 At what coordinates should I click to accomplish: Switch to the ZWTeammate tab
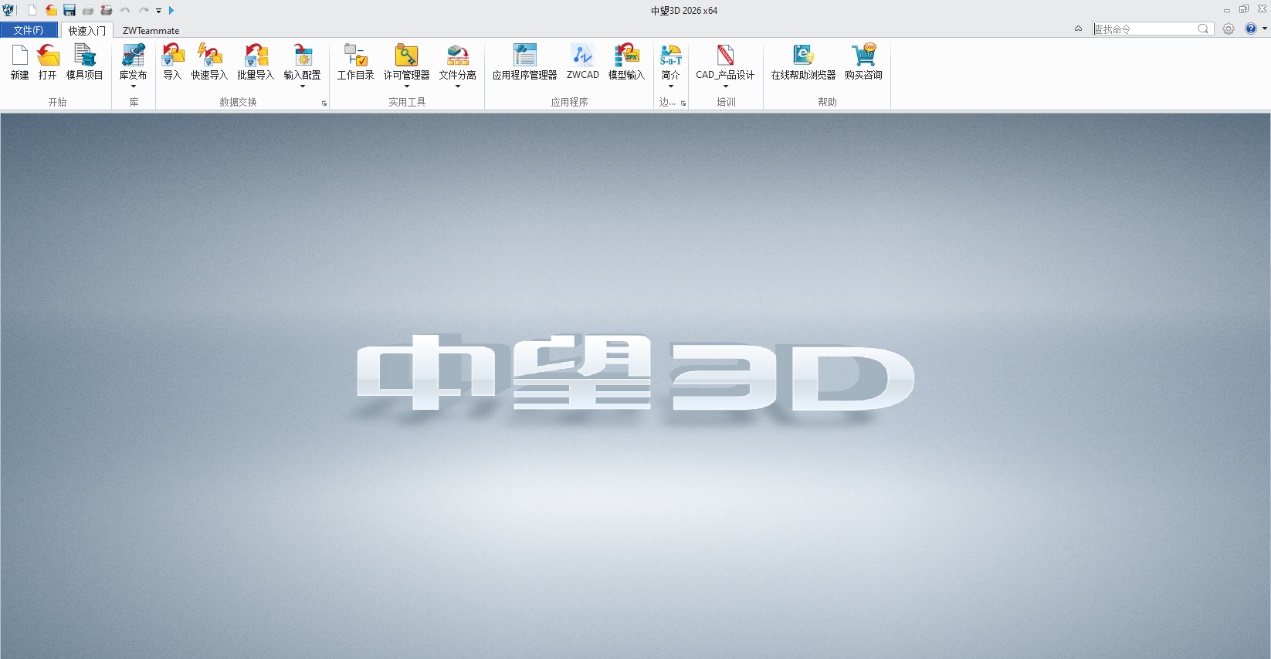(x=151, y=30)
